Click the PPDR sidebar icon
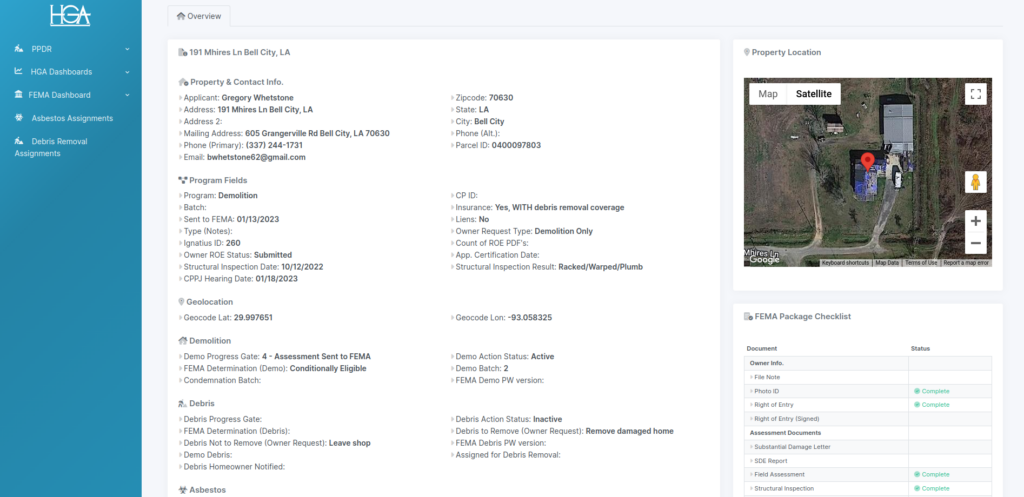The image size is (1024, 497). click(19, 48)
